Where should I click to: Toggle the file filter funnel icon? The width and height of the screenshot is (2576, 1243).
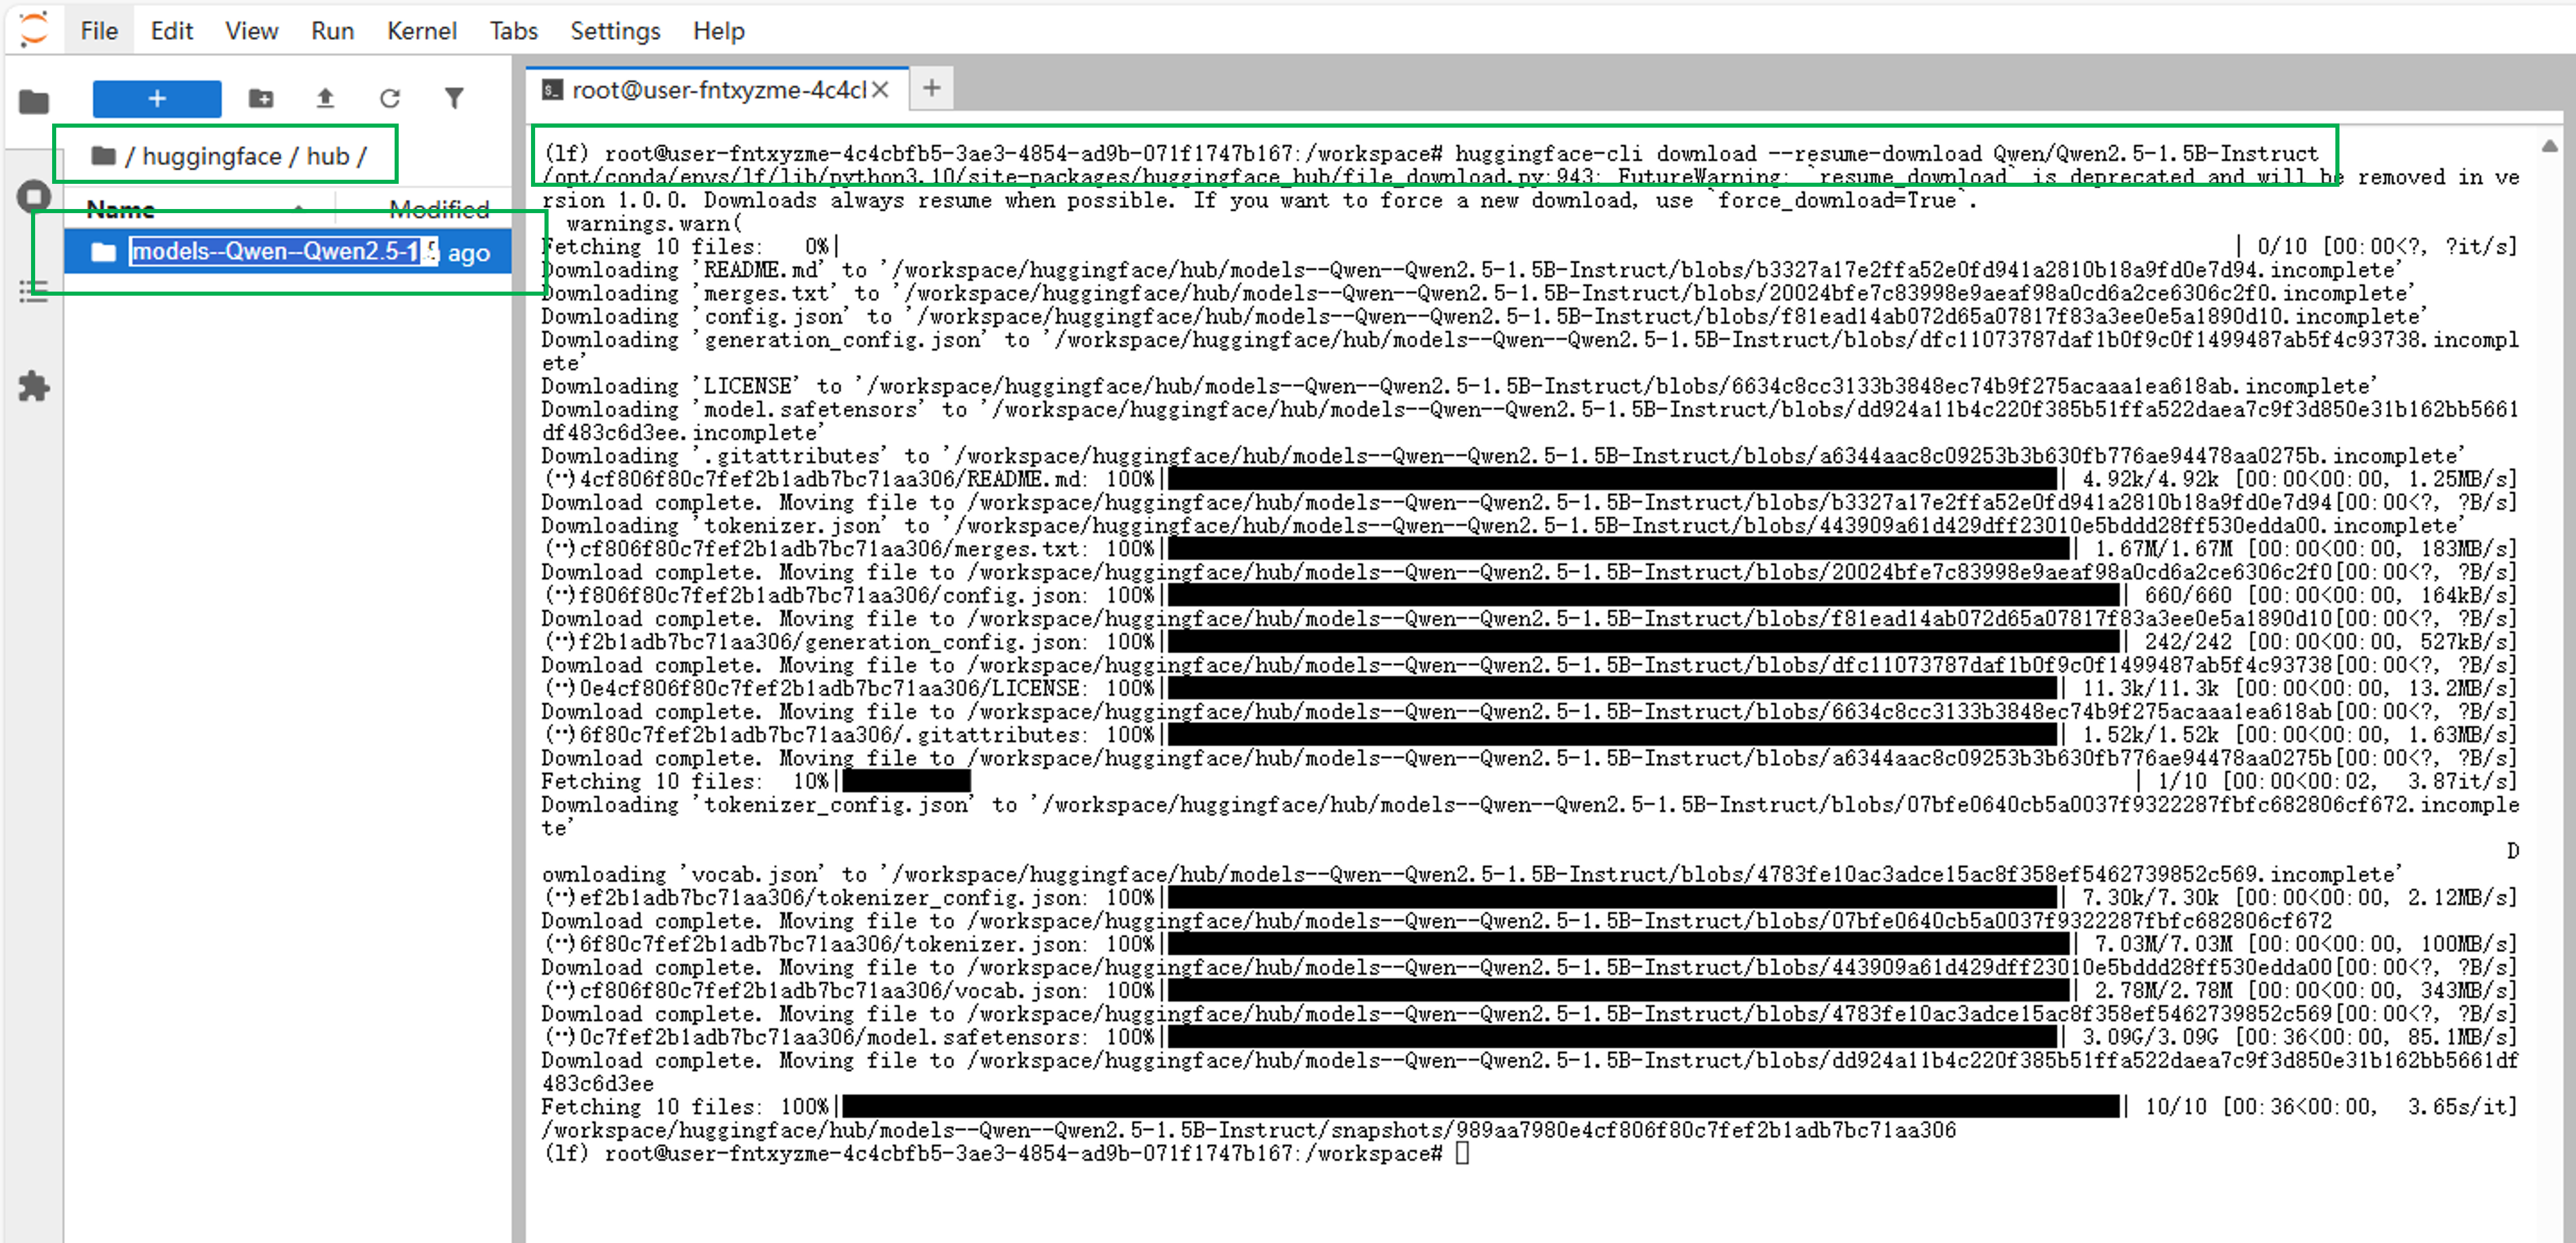(x=454, y=98)
